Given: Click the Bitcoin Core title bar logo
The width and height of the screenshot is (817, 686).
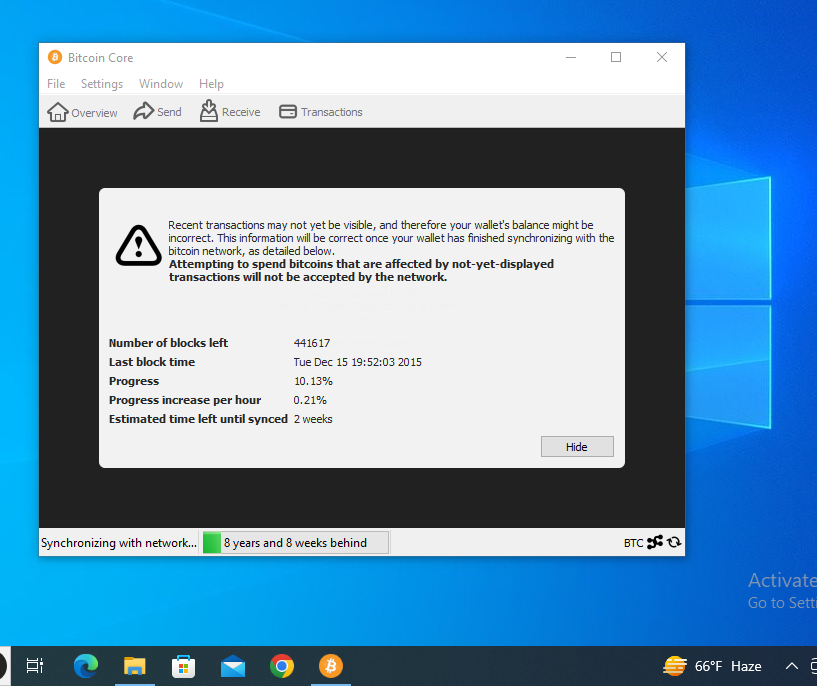Looking at the screenshot, I should pos(55,57).
